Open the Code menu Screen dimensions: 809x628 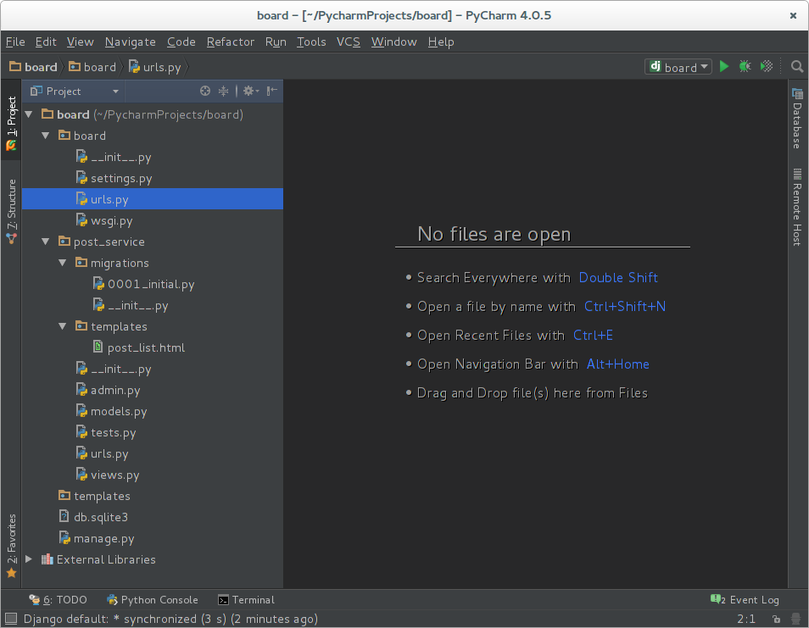181,42
